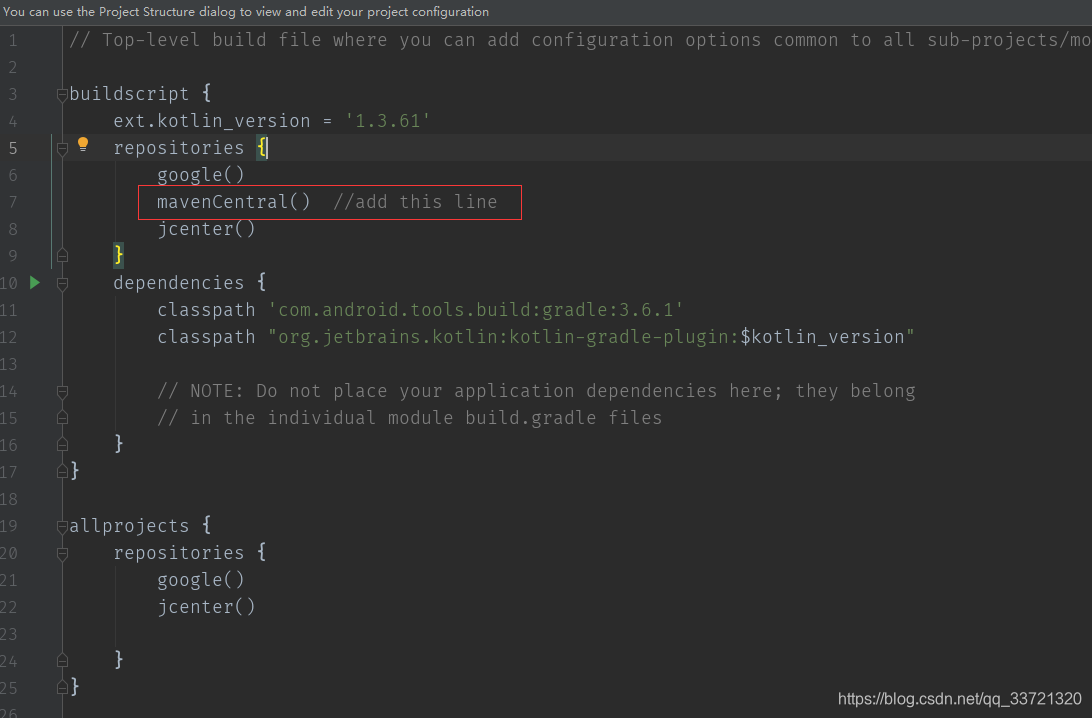Click google() on line 6

pyautogui.click(x=201, y=175)
